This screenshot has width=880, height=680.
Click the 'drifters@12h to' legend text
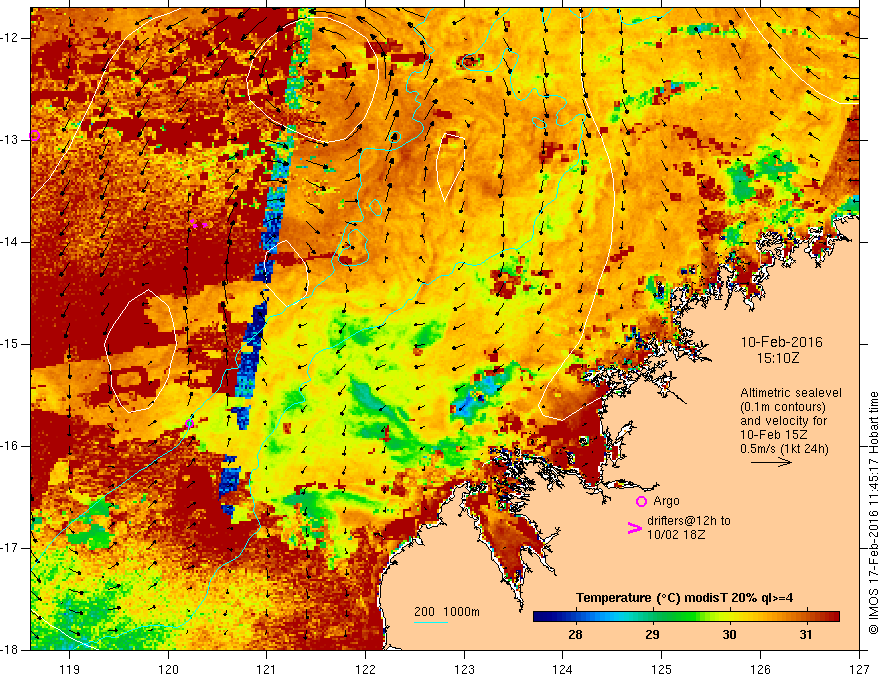689,521
